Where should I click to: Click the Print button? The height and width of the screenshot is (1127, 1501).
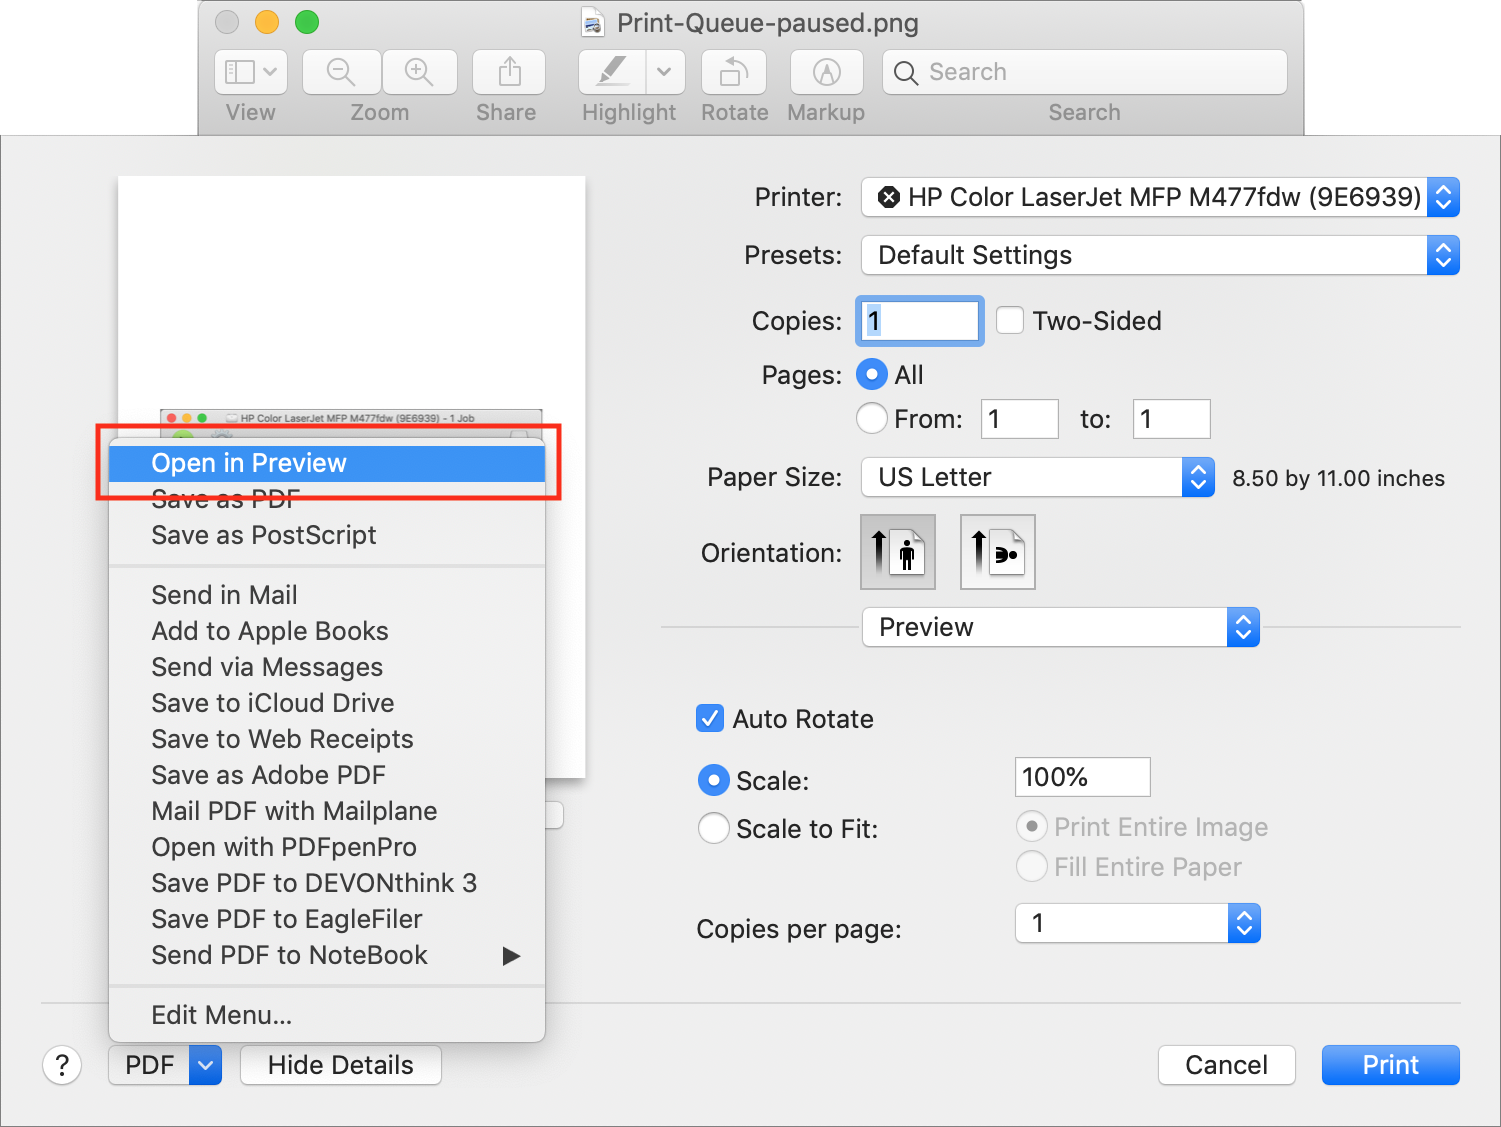pos(1390,1065)
